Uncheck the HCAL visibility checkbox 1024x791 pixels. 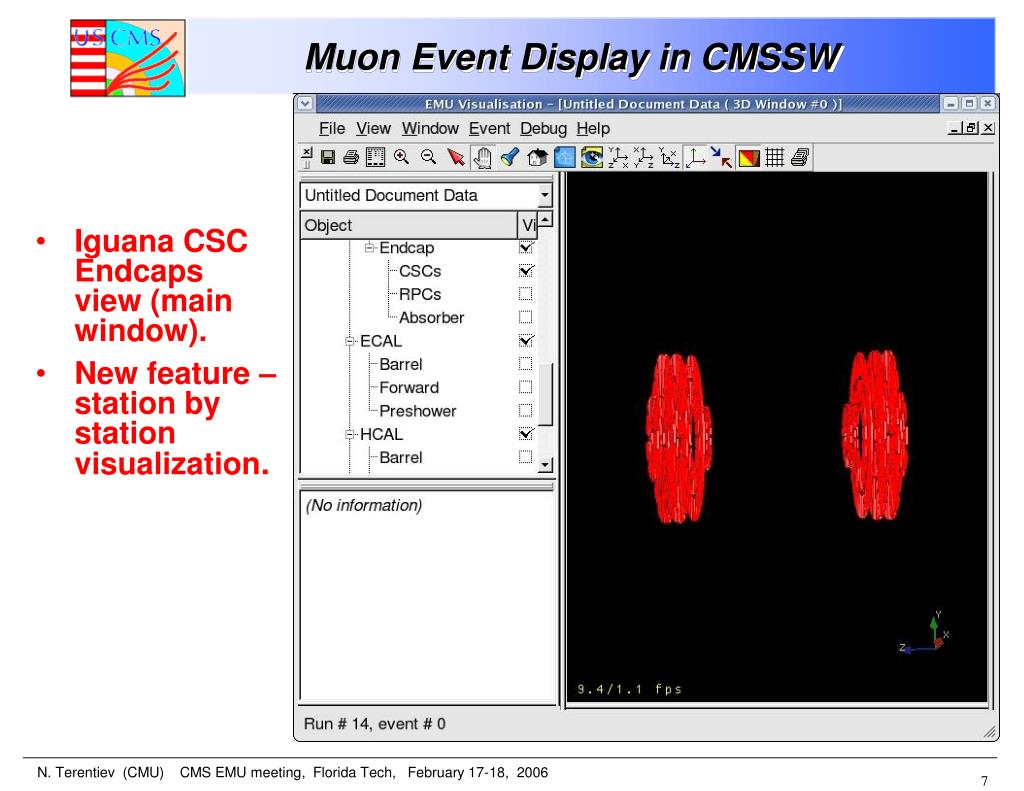coord(526,434)
